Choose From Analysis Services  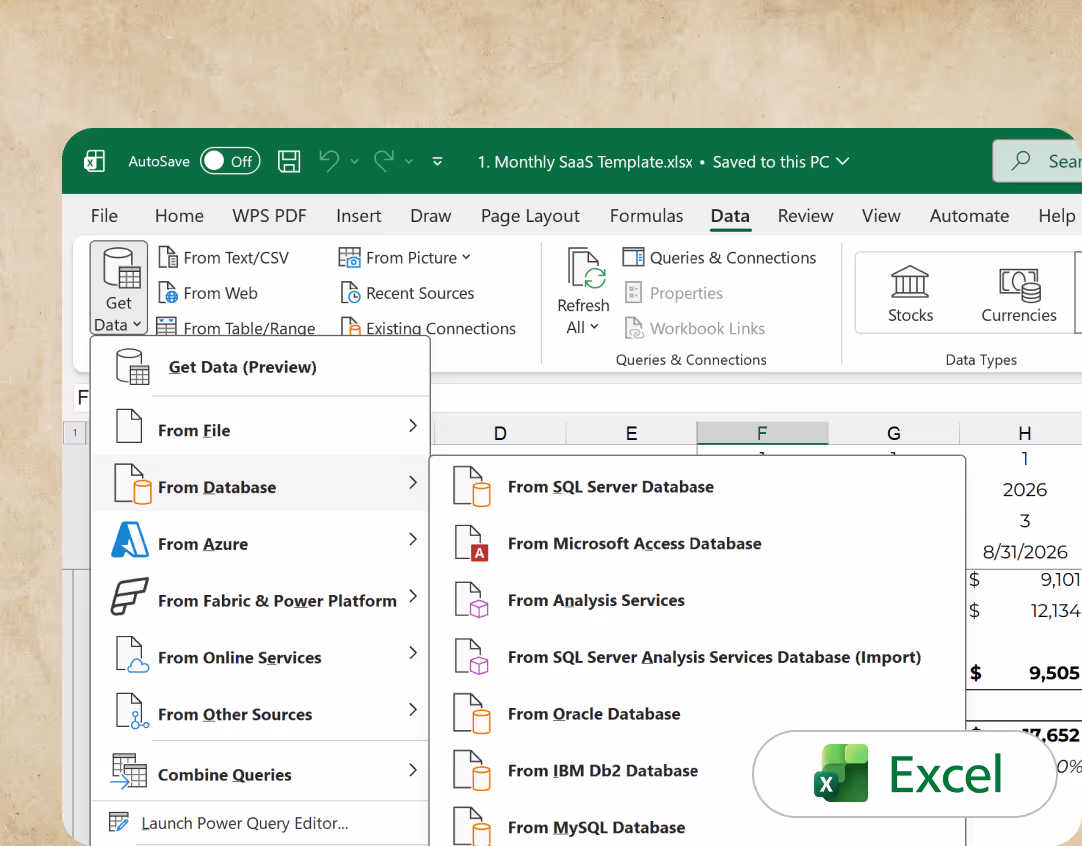point(697,600)
